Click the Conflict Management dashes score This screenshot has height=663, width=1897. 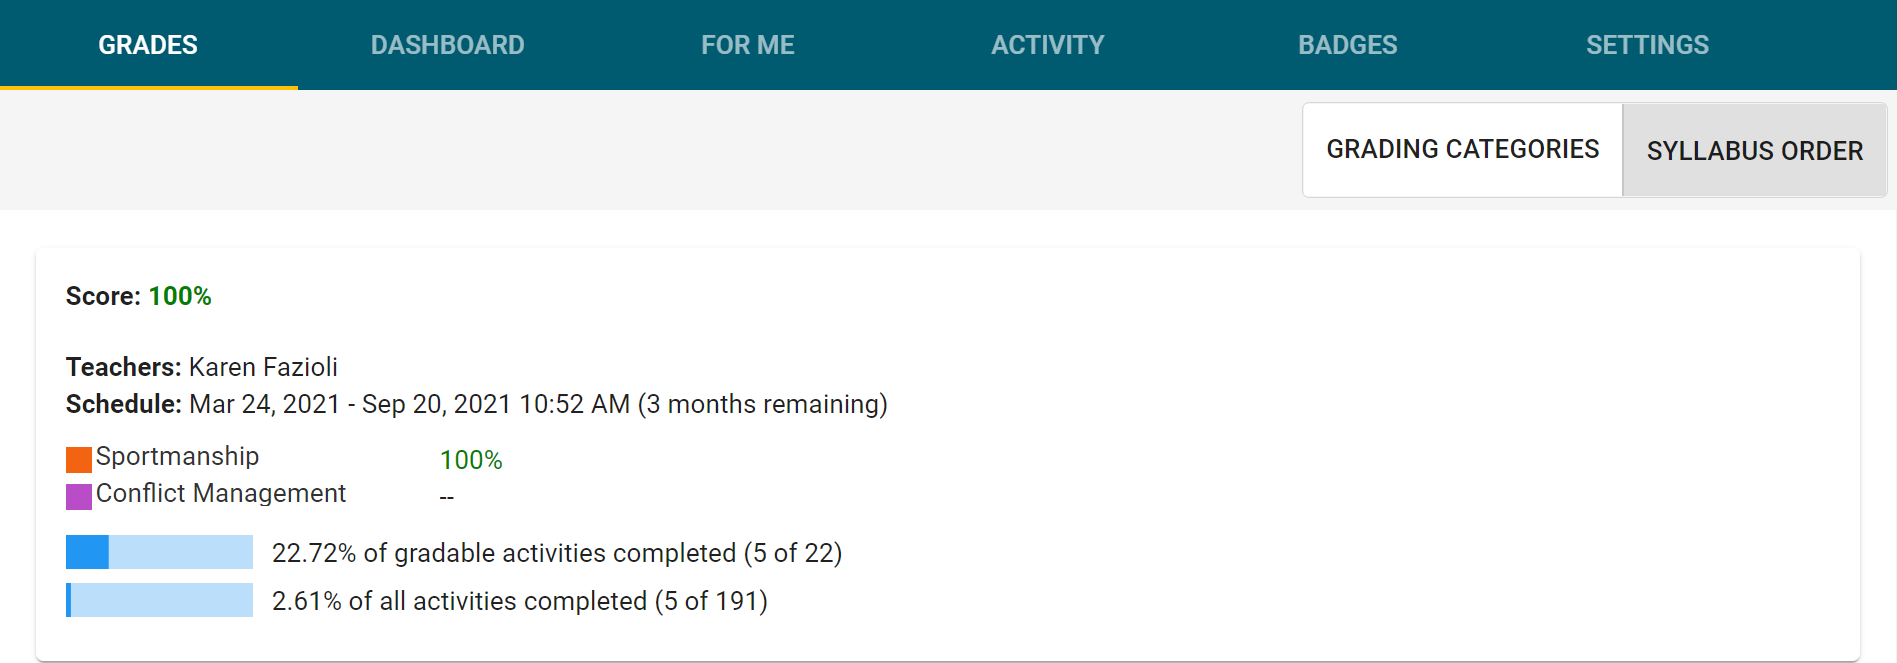tap(446, 497)
